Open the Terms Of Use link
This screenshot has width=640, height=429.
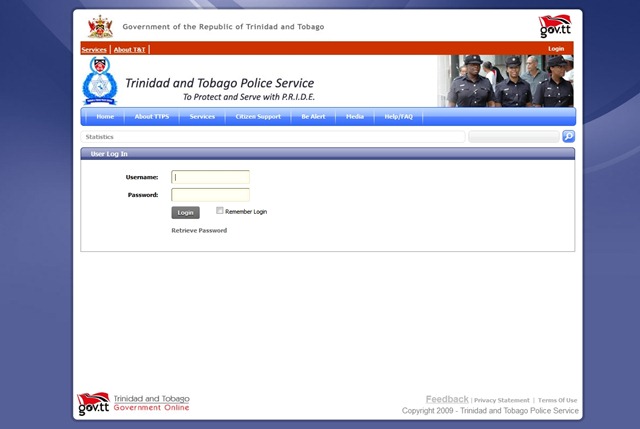(558, 400)
